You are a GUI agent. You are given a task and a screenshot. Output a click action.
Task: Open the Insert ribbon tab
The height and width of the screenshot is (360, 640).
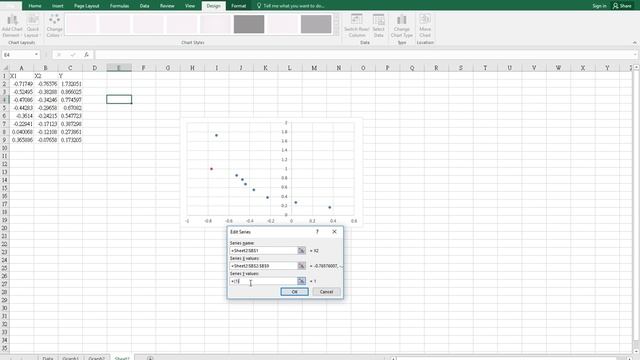[x=58, y=6]
